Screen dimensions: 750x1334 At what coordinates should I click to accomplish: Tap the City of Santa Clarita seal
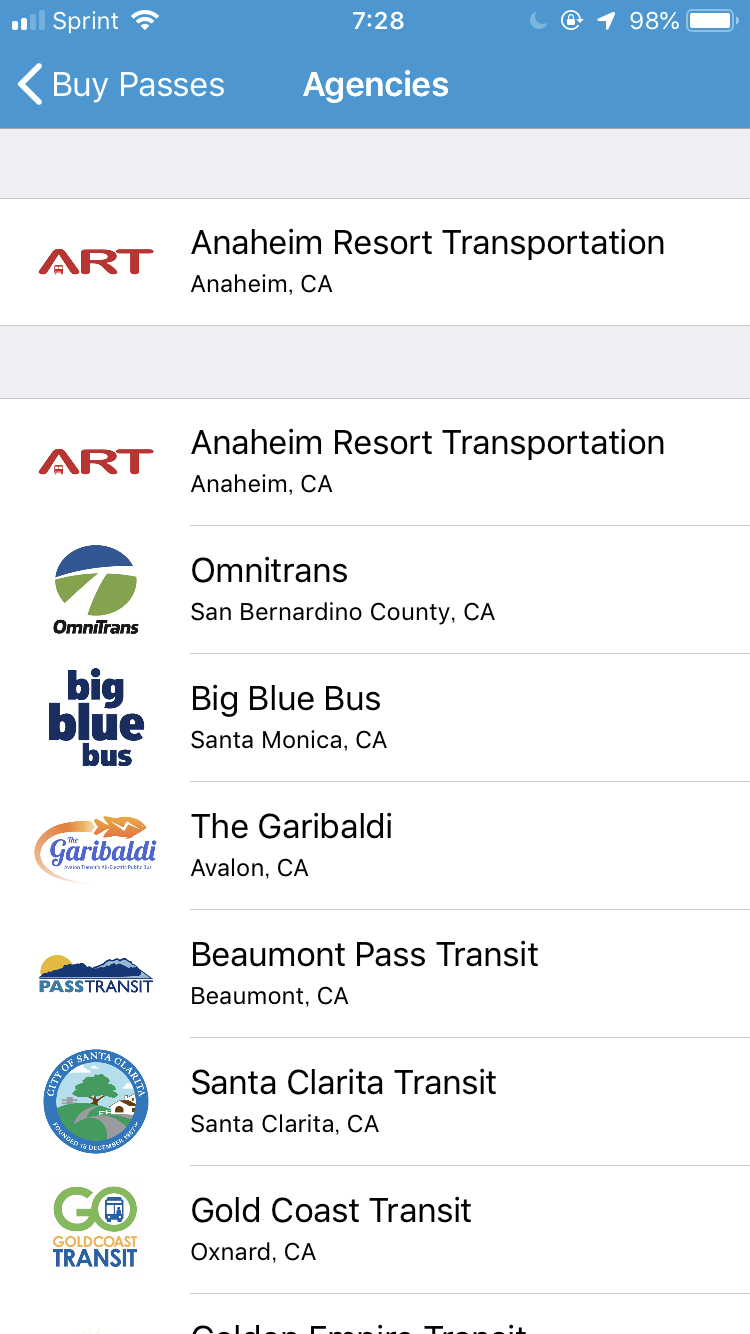[96, 1102]
